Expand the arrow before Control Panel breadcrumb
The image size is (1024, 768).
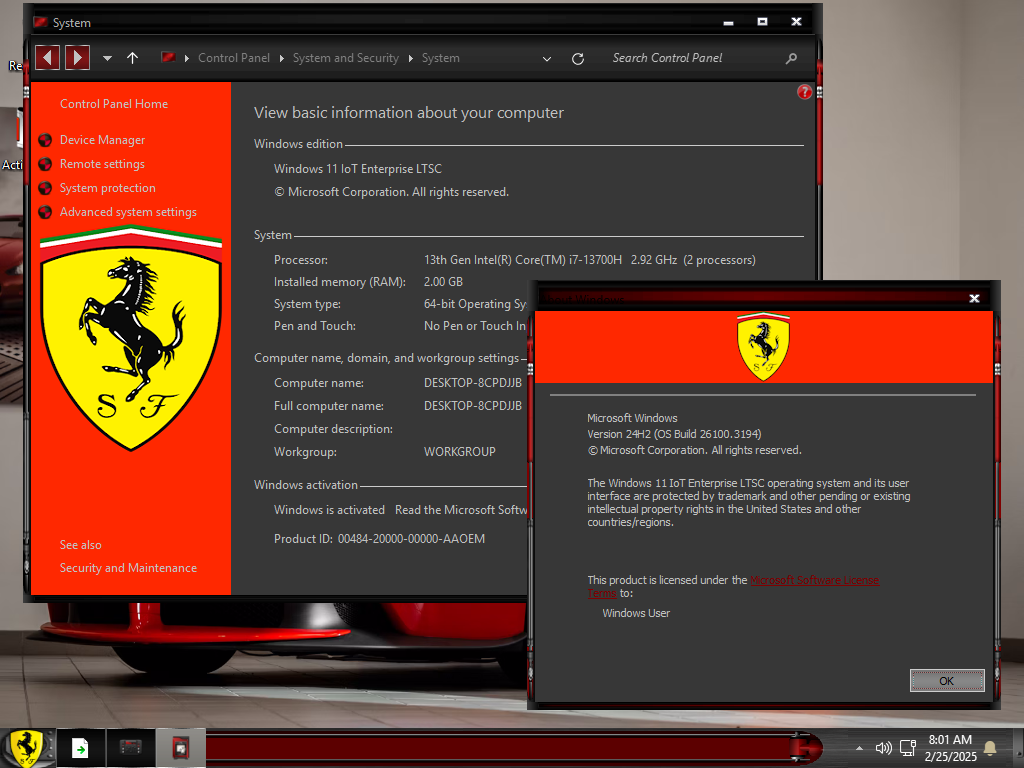pos(187,58)
